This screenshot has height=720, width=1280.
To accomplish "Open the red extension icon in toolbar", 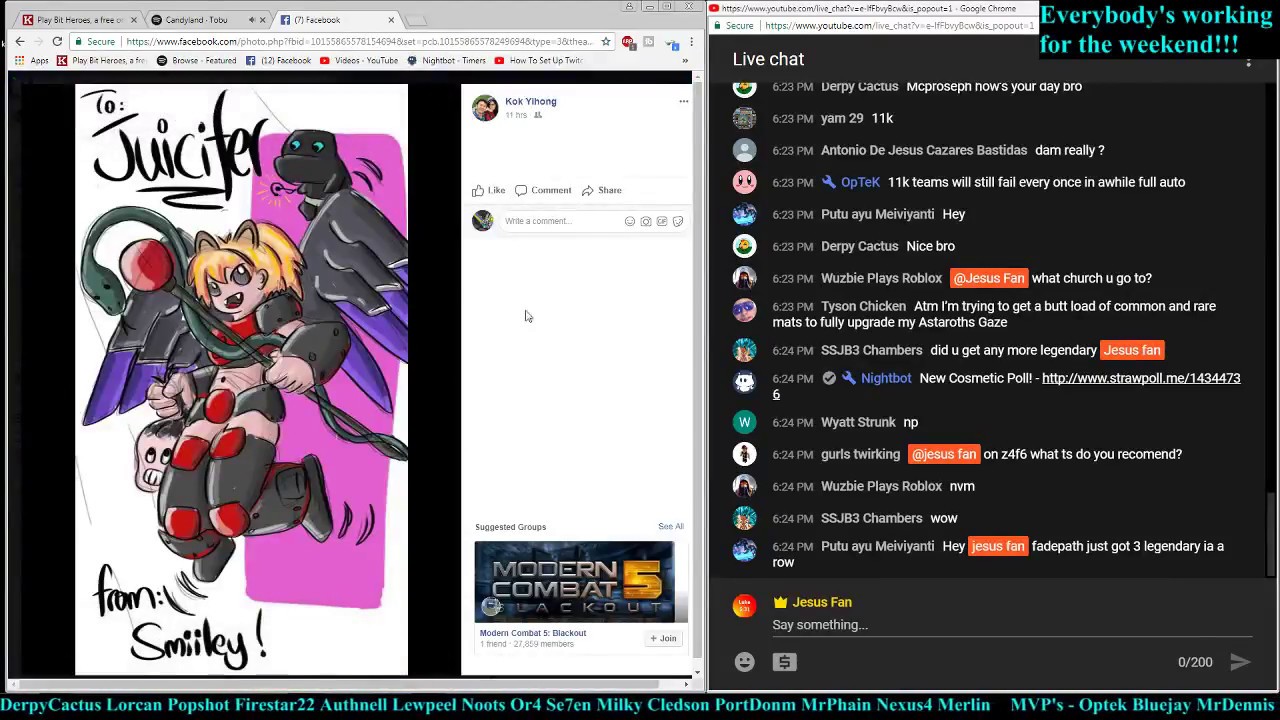I will tap(627, 42).
